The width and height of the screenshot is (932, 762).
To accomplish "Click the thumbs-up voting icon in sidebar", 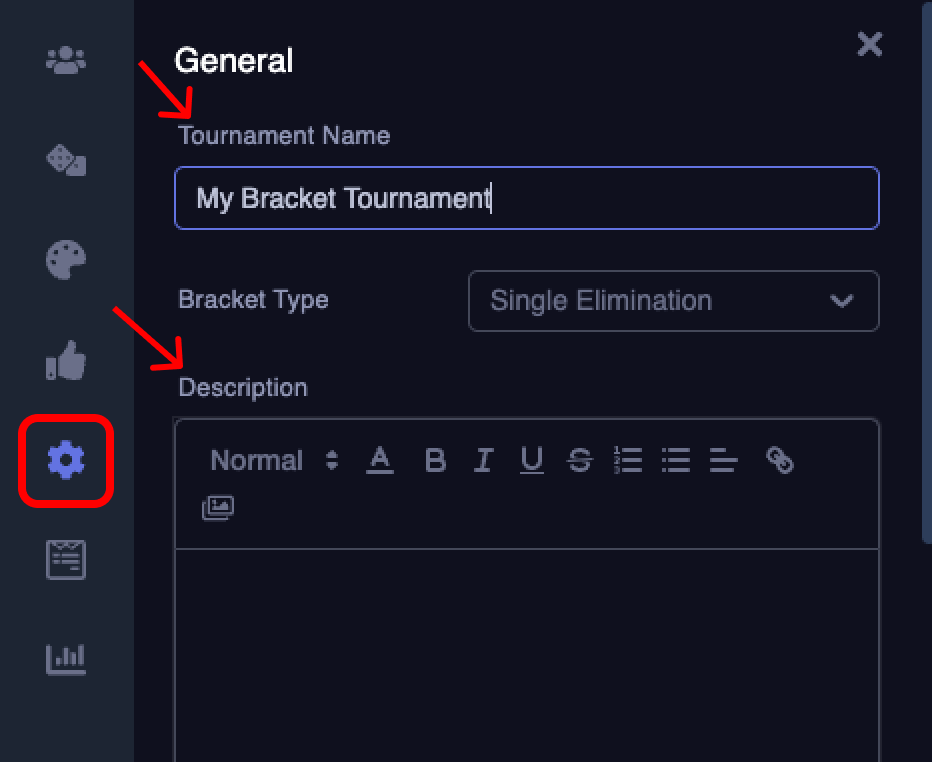I will click(x=66, y=360).
